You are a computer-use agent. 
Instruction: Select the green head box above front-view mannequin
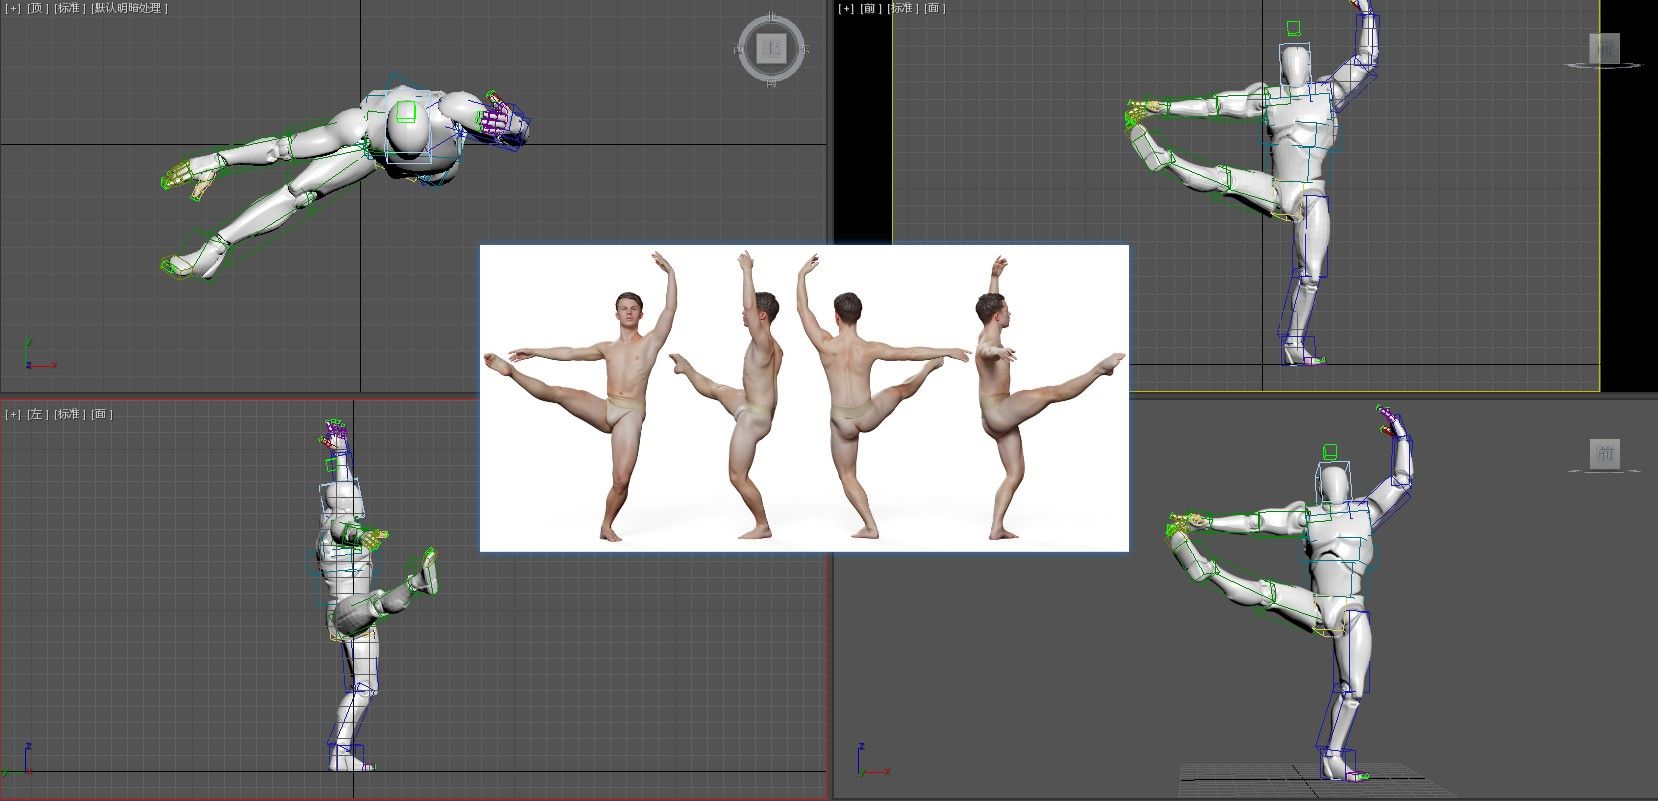(1293, 28)
